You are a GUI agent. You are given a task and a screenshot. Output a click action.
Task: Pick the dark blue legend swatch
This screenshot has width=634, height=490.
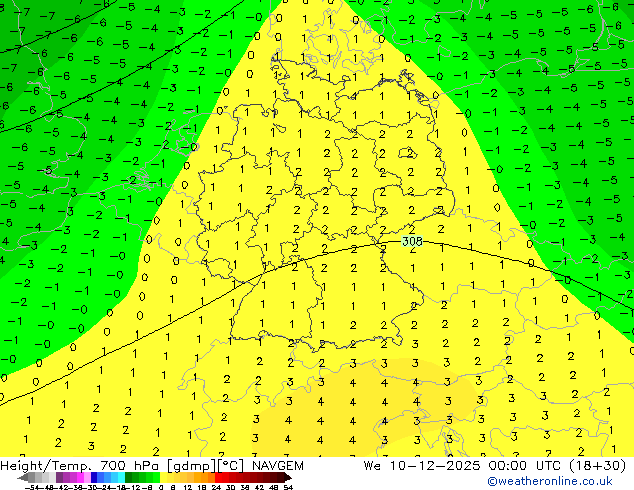click(x=94, y=478)
